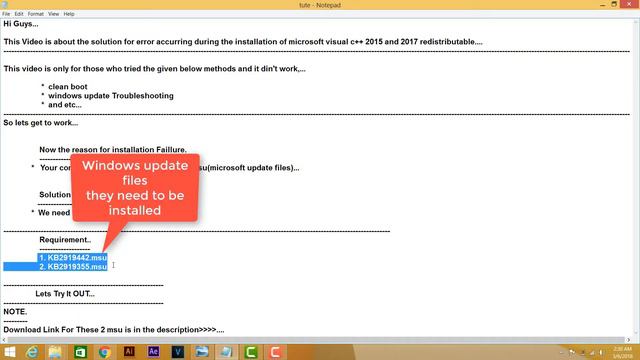Click the 'Solution' heading text
640x360 pixels.
[55, 194]
